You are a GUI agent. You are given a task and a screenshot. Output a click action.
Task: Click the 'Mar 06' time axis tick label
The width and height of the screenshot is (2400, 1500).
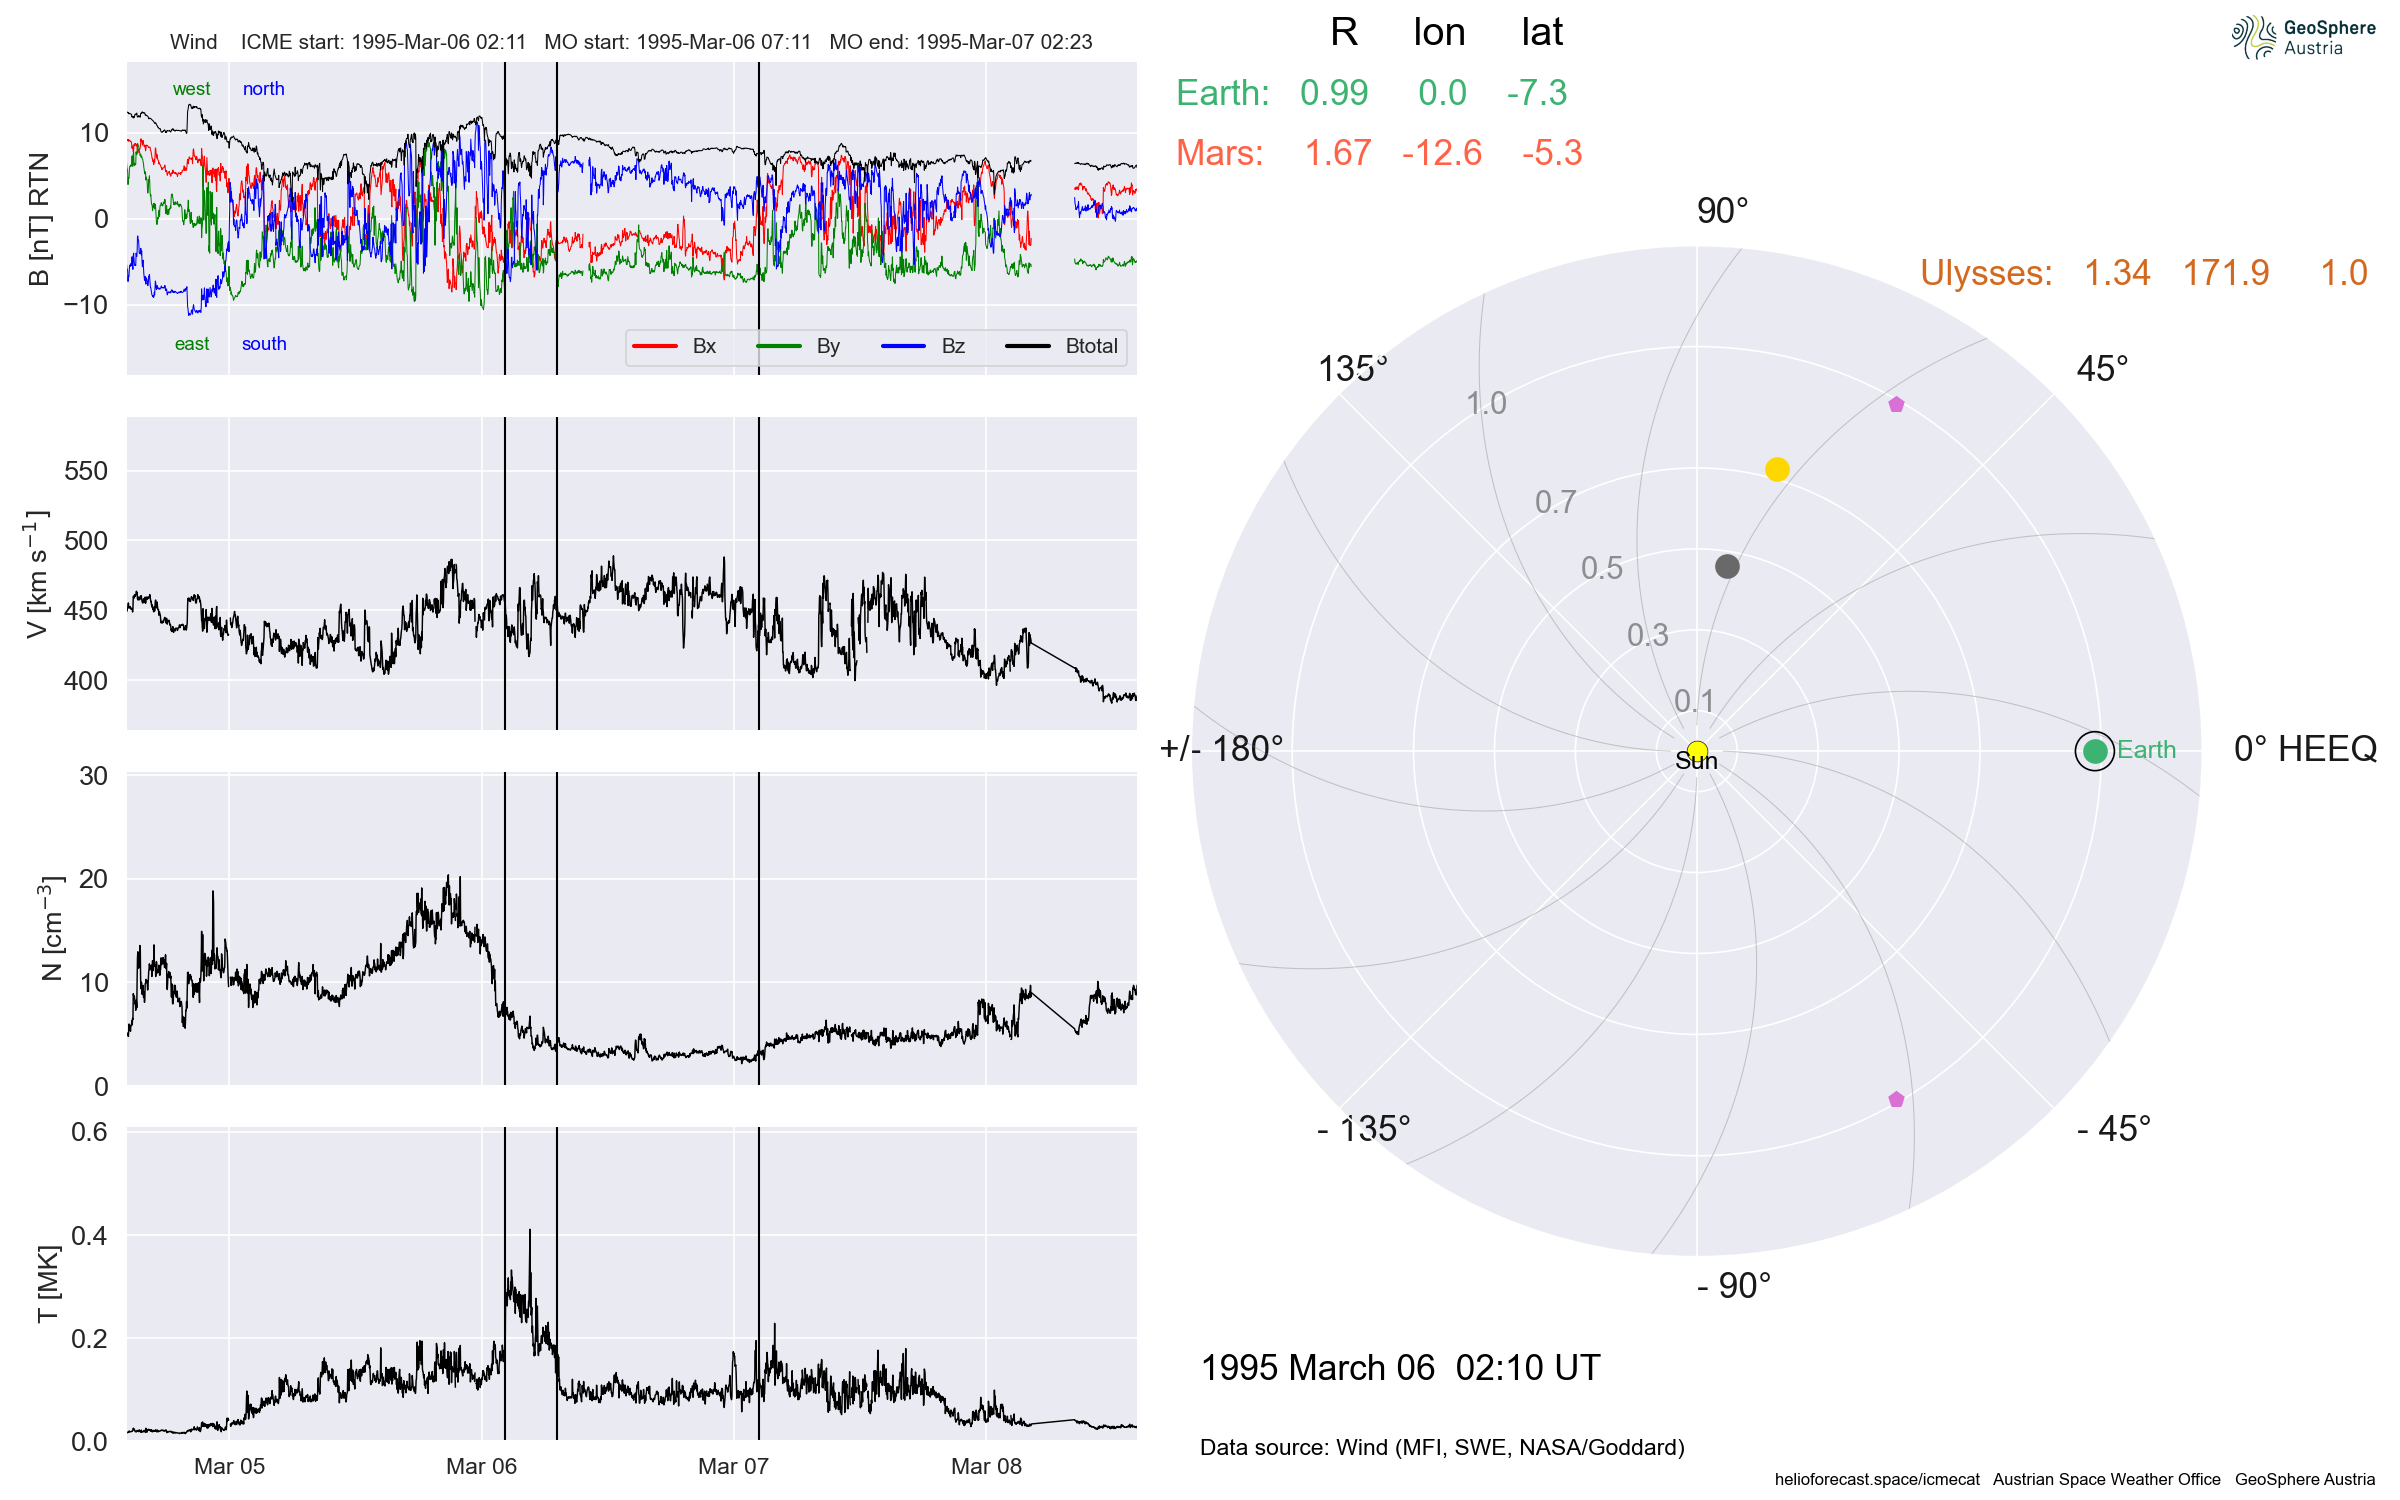(x=481, y=1467)
